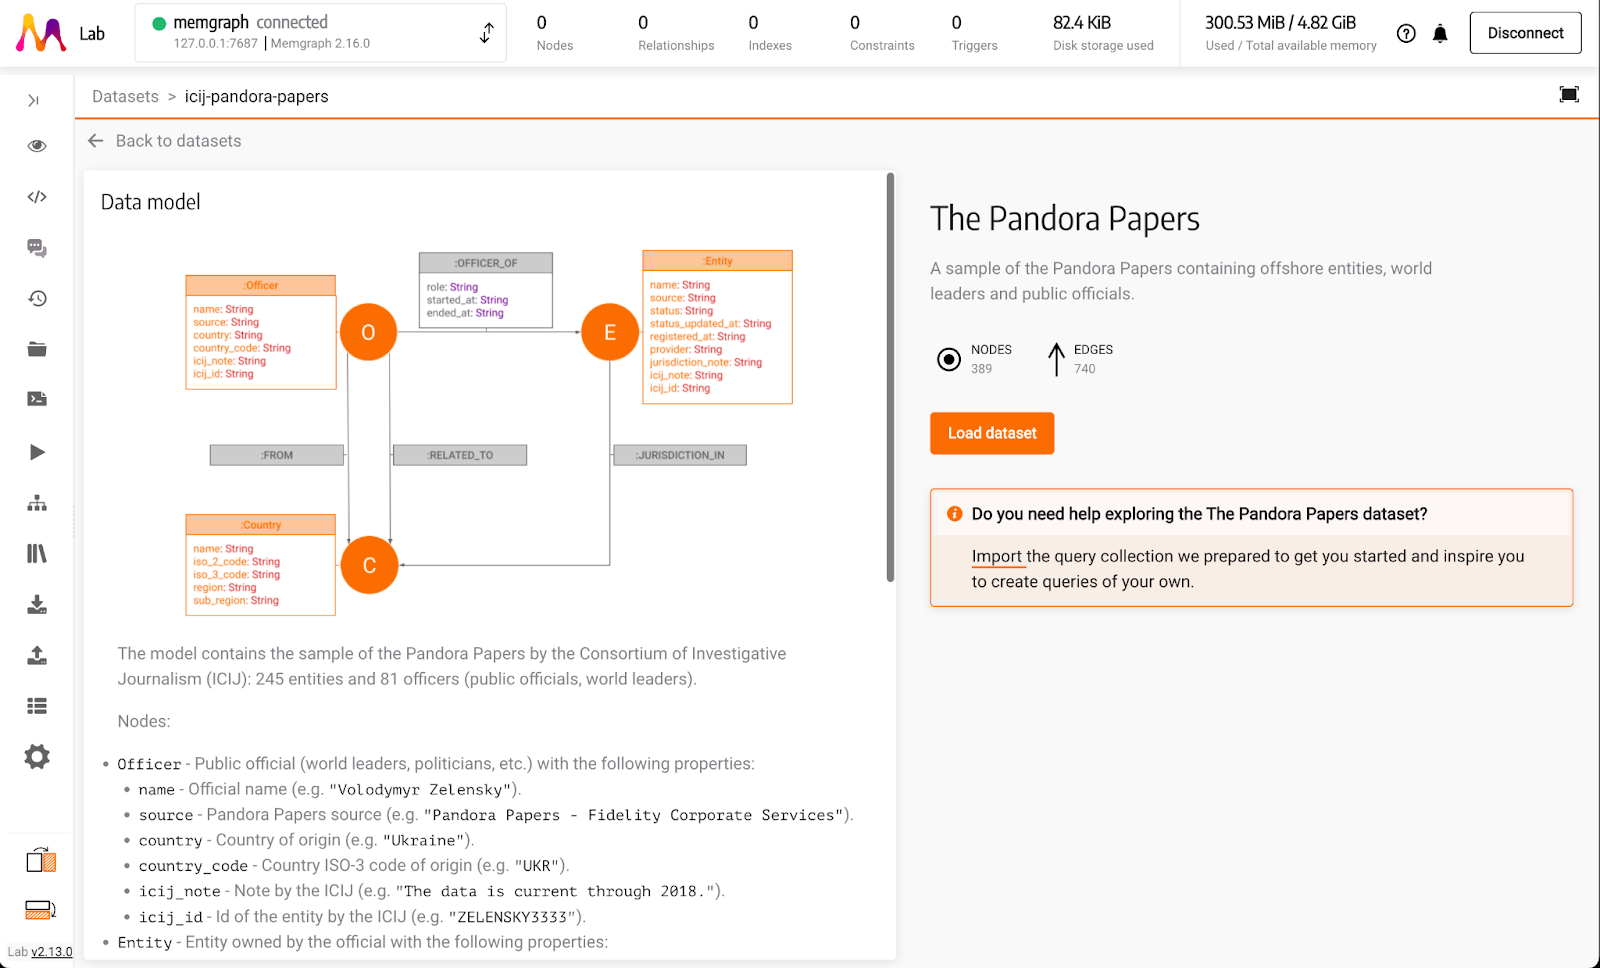Open the upload tray sidebar icon
The image size is (1600, 968).
[x=37, y=655]
